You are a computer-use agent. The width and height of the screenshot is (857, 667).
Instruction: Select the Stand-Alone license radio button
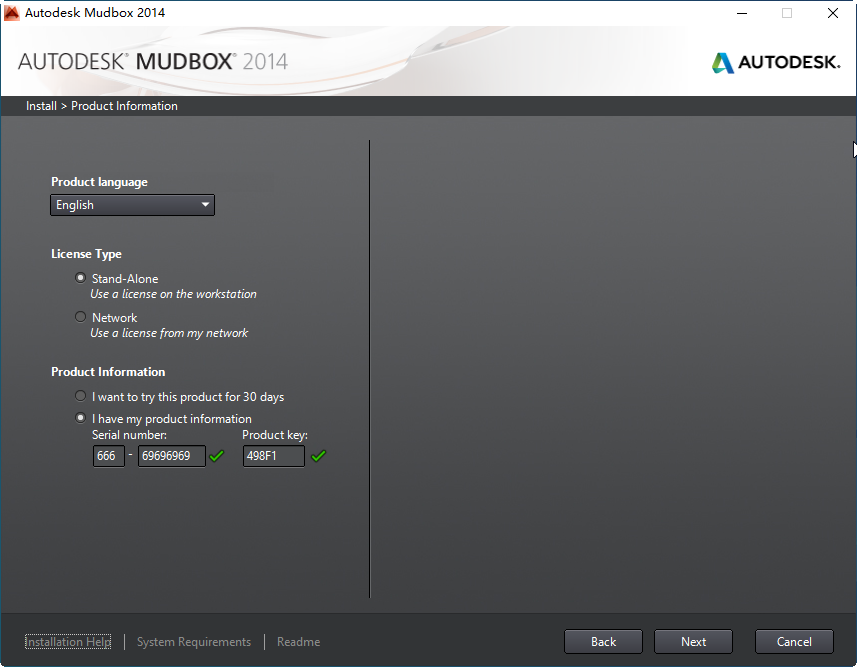click(80, 278)
